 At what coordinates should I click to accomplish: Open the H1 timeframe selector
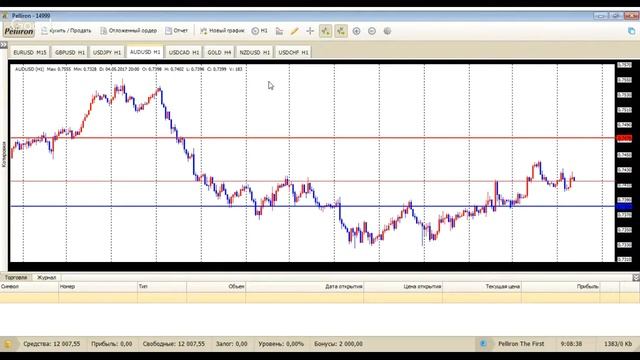pos(260,31)
